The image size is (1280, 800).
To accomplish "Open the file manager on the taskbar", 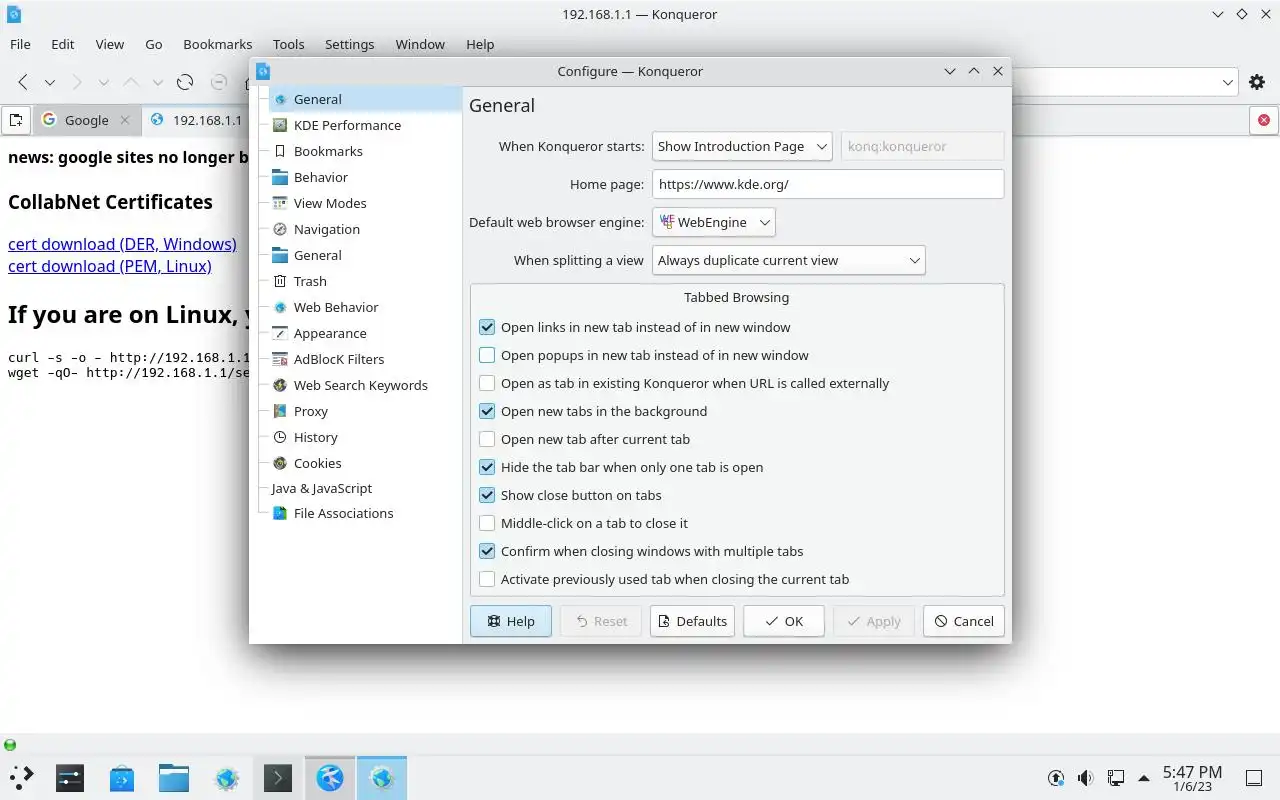I will tap(173, 777).
